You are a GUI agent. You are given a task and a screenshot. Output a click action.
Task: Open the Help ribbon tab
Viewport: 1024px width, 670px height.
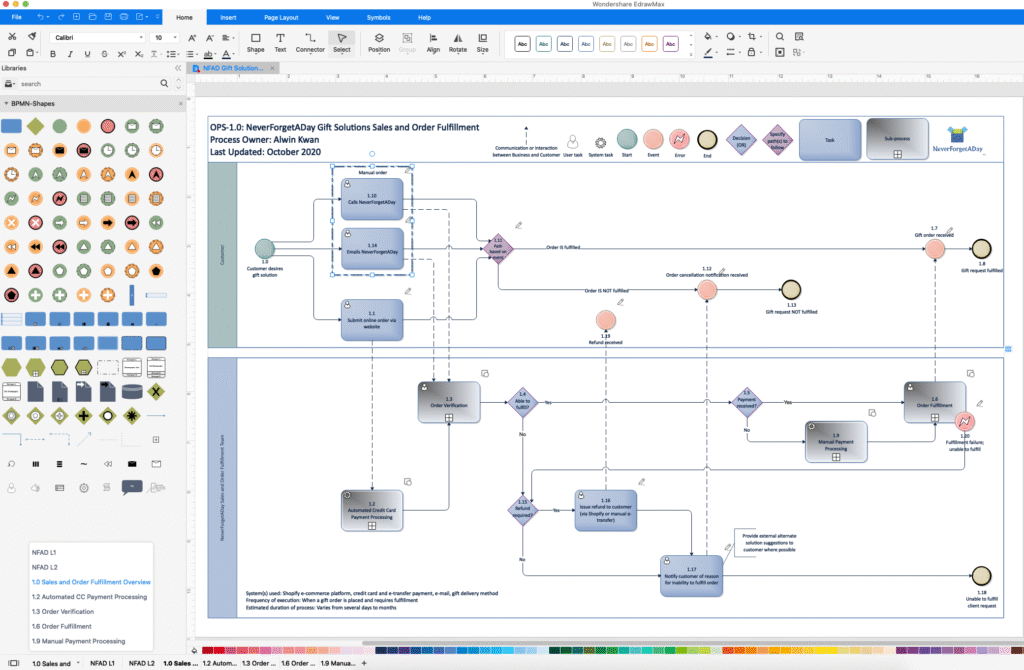[x=424, y=18]
